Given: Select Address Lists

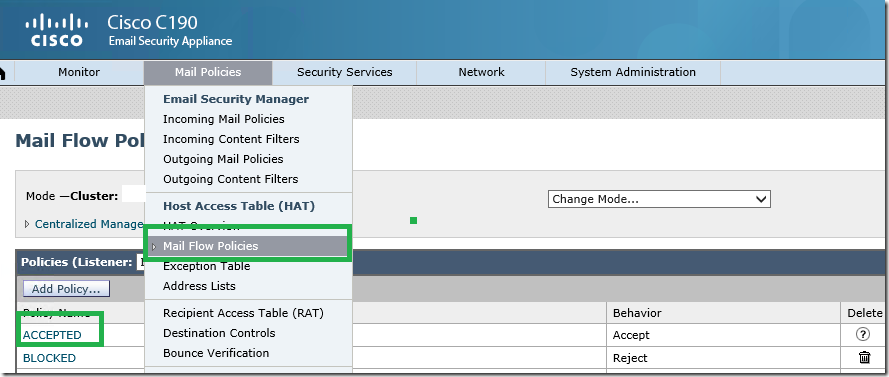Looking at the screenshot, I should 199,286.
